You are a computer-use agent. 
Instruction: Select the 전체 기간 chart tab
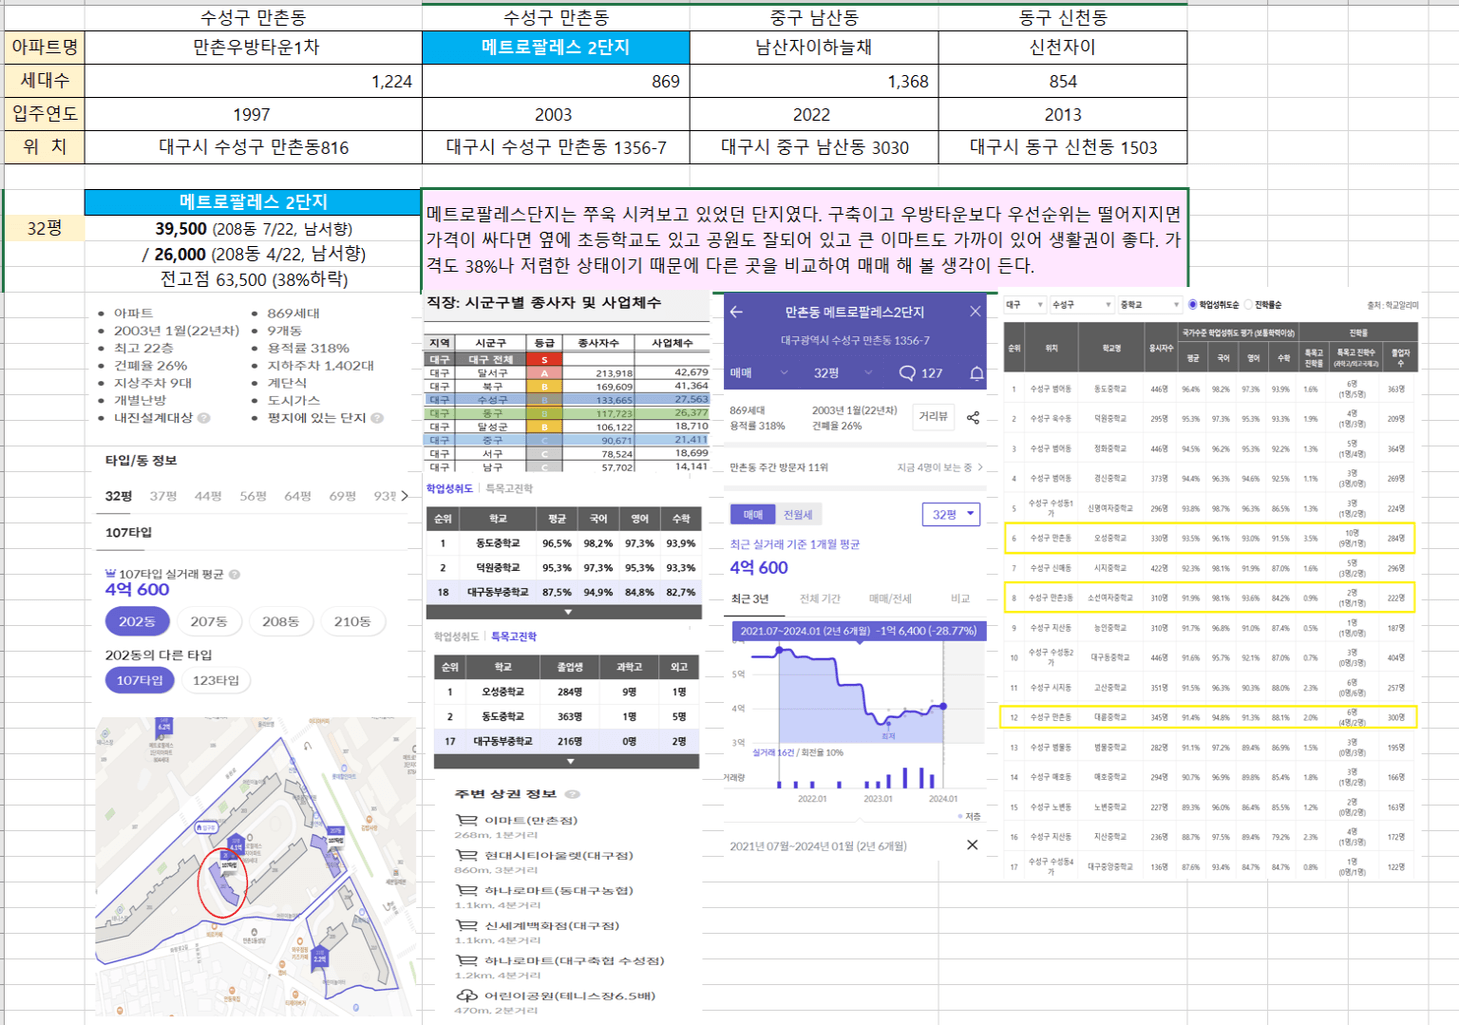coord(820,599)
